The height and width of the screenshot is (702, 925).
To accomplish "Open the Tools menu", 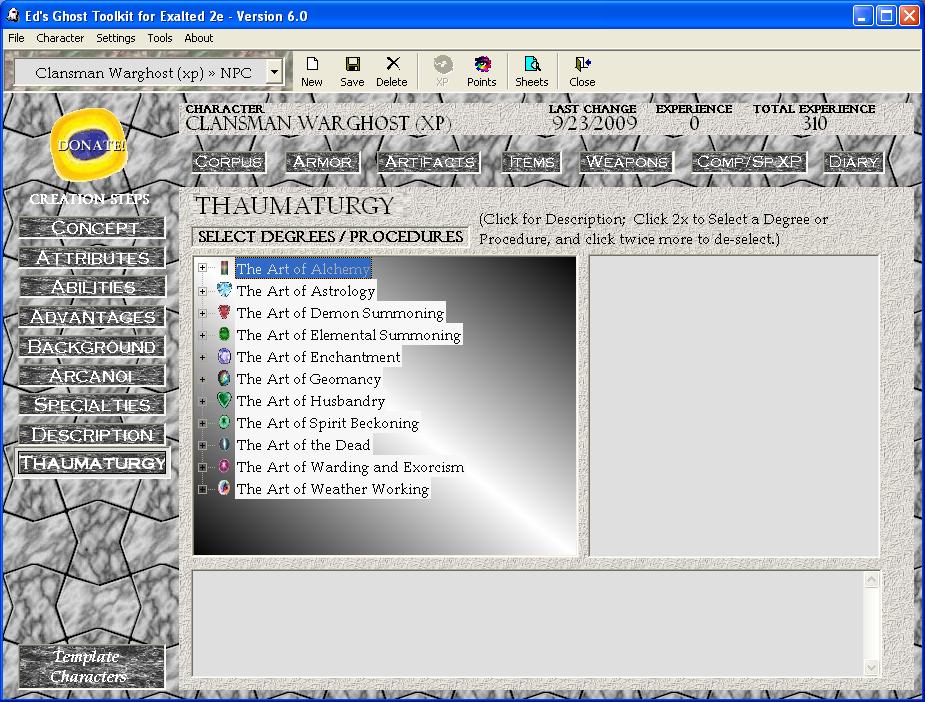I will click(x=160, y=38).
